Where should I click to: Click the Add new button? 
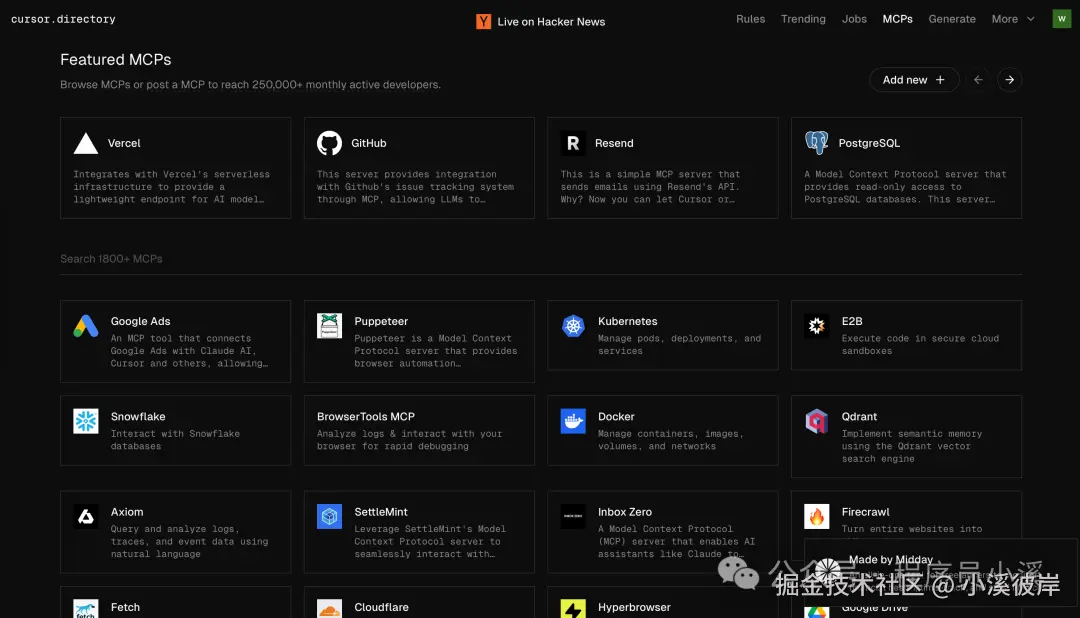[x=914, y=80]
